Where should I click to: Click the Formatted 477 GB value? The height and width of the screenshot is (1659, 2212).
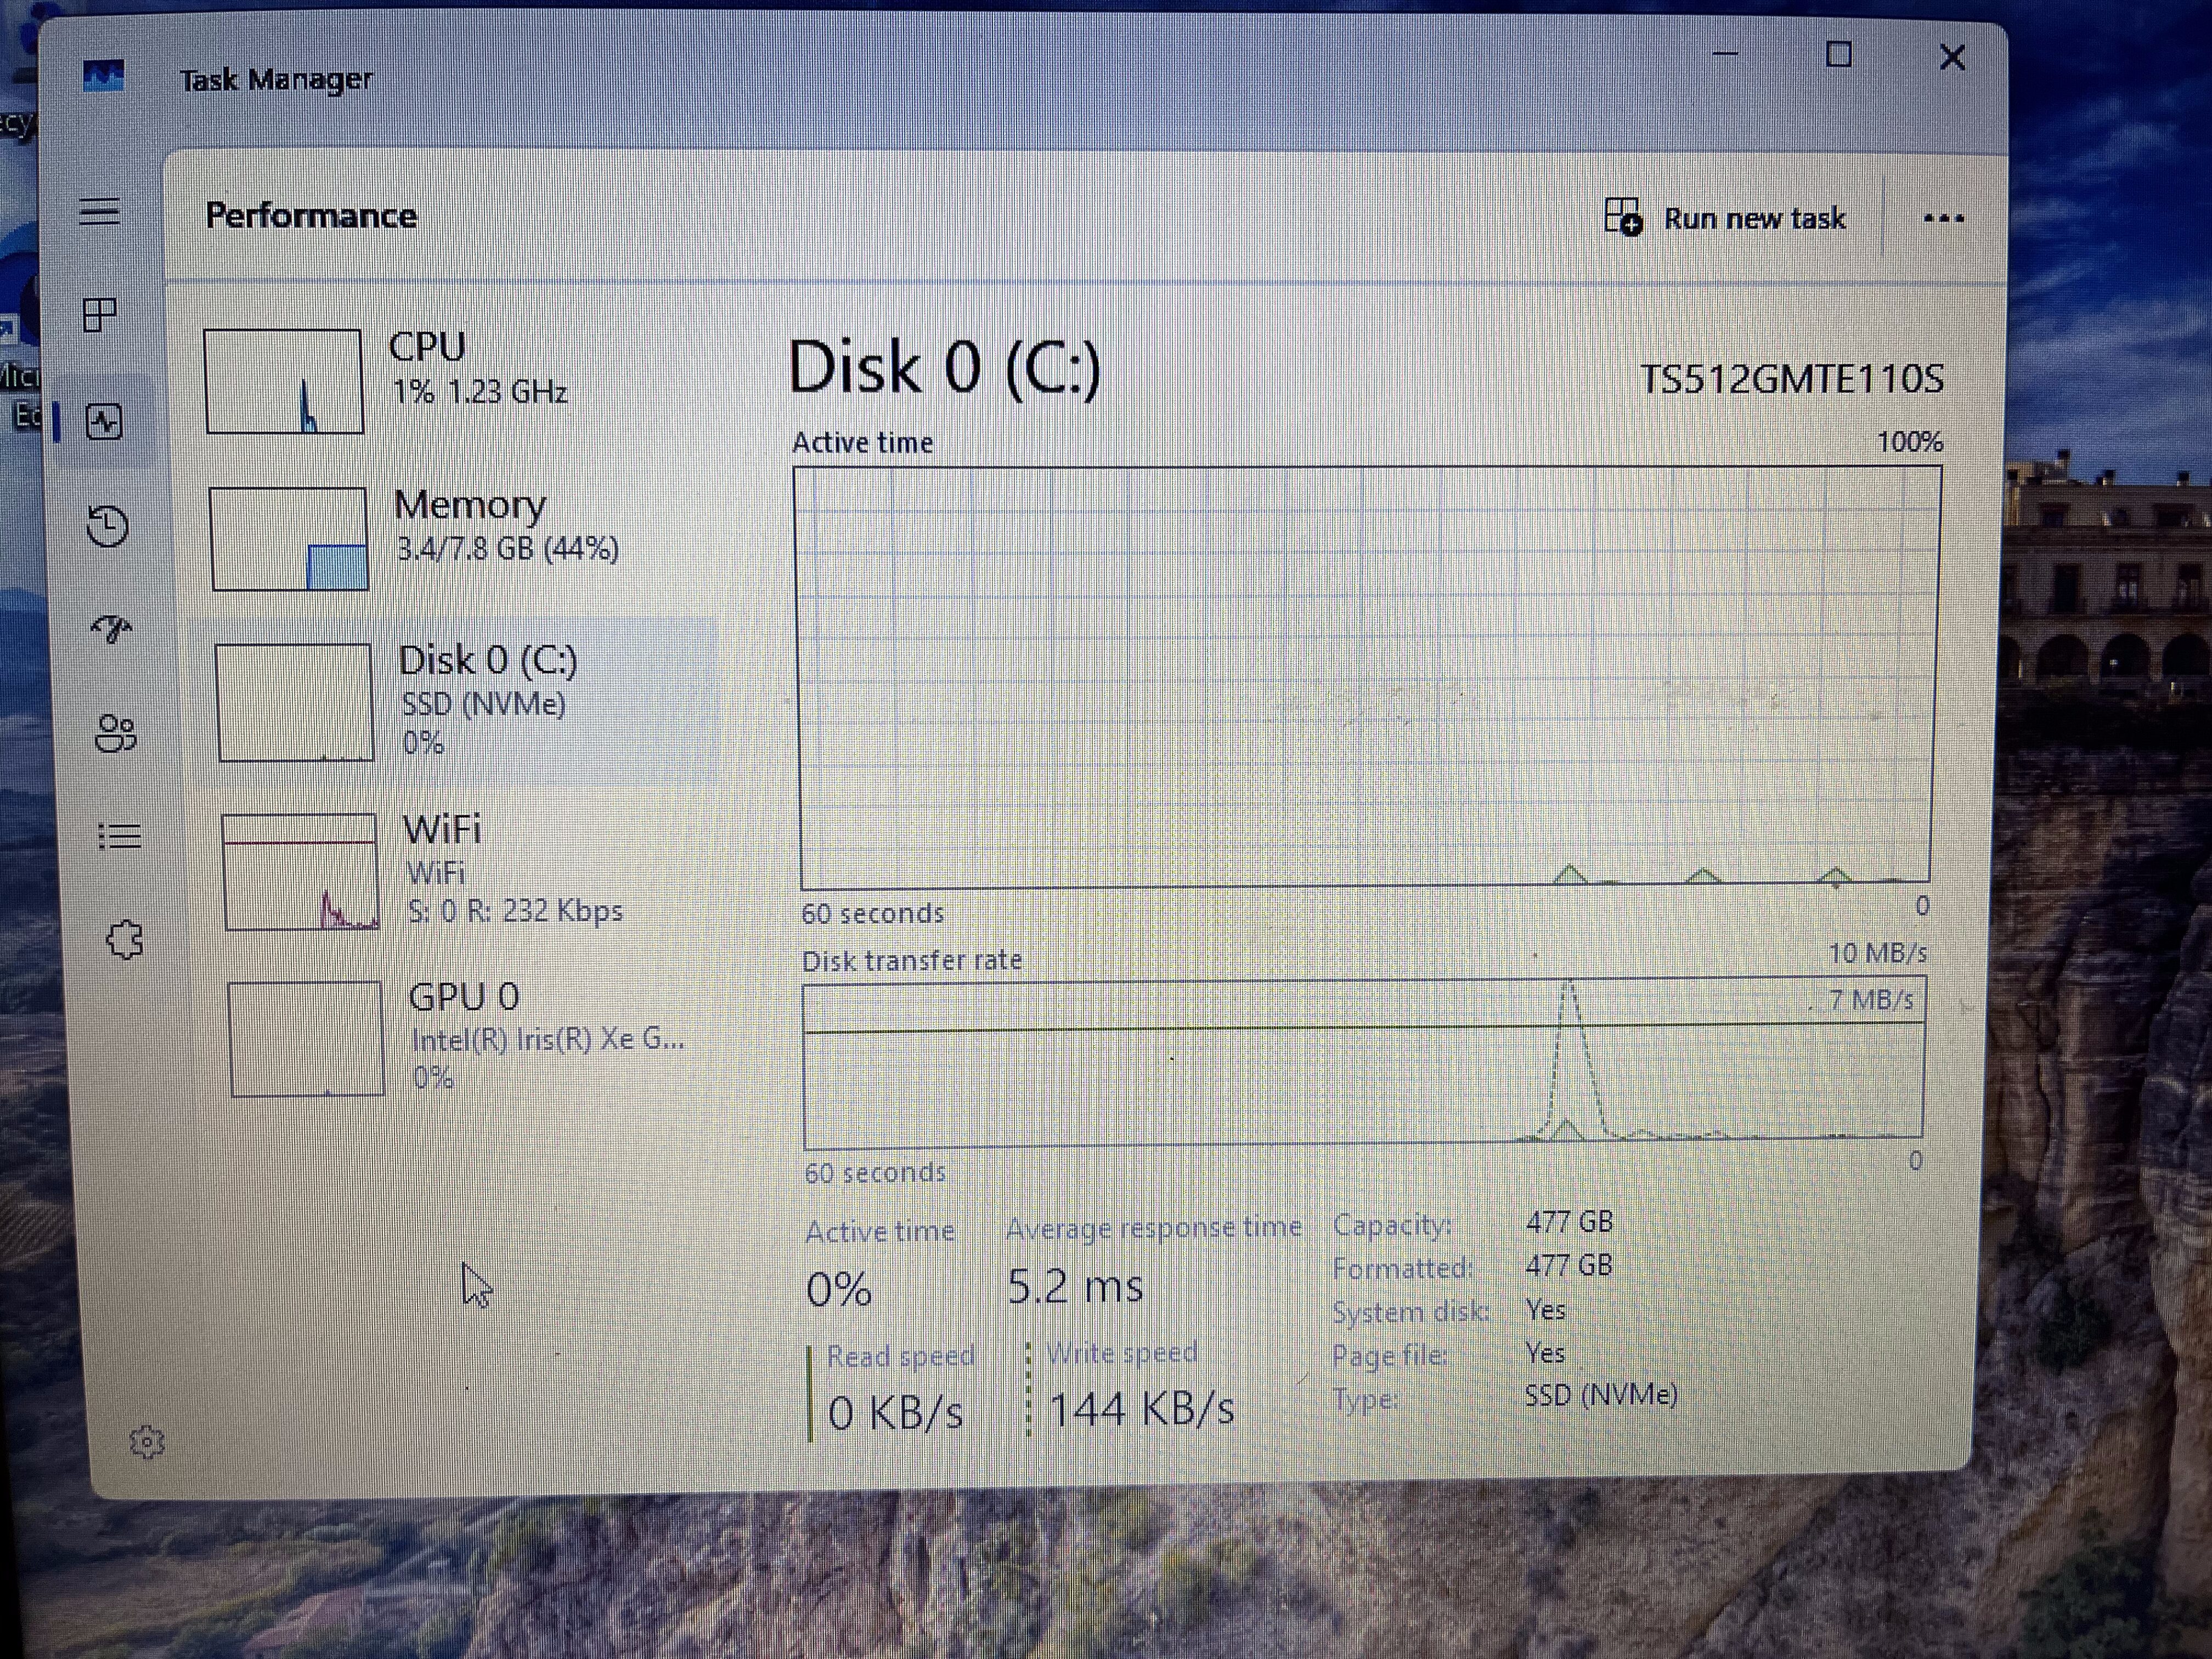(x=1568, y=1266)
